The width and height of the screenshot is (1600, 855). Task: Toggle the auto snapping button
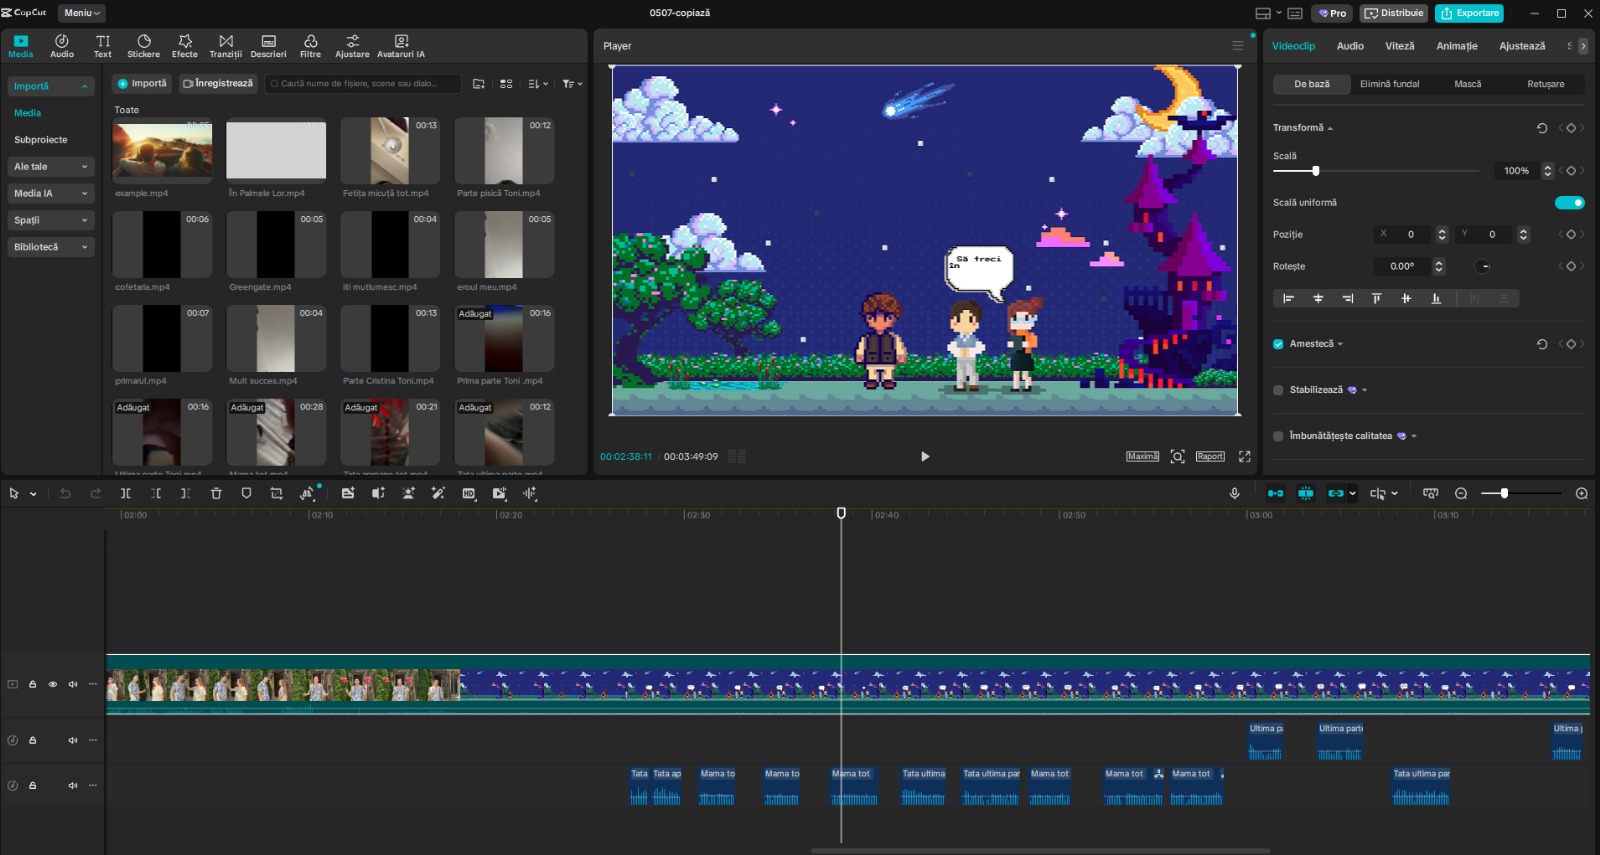(x=1306, y=493)
